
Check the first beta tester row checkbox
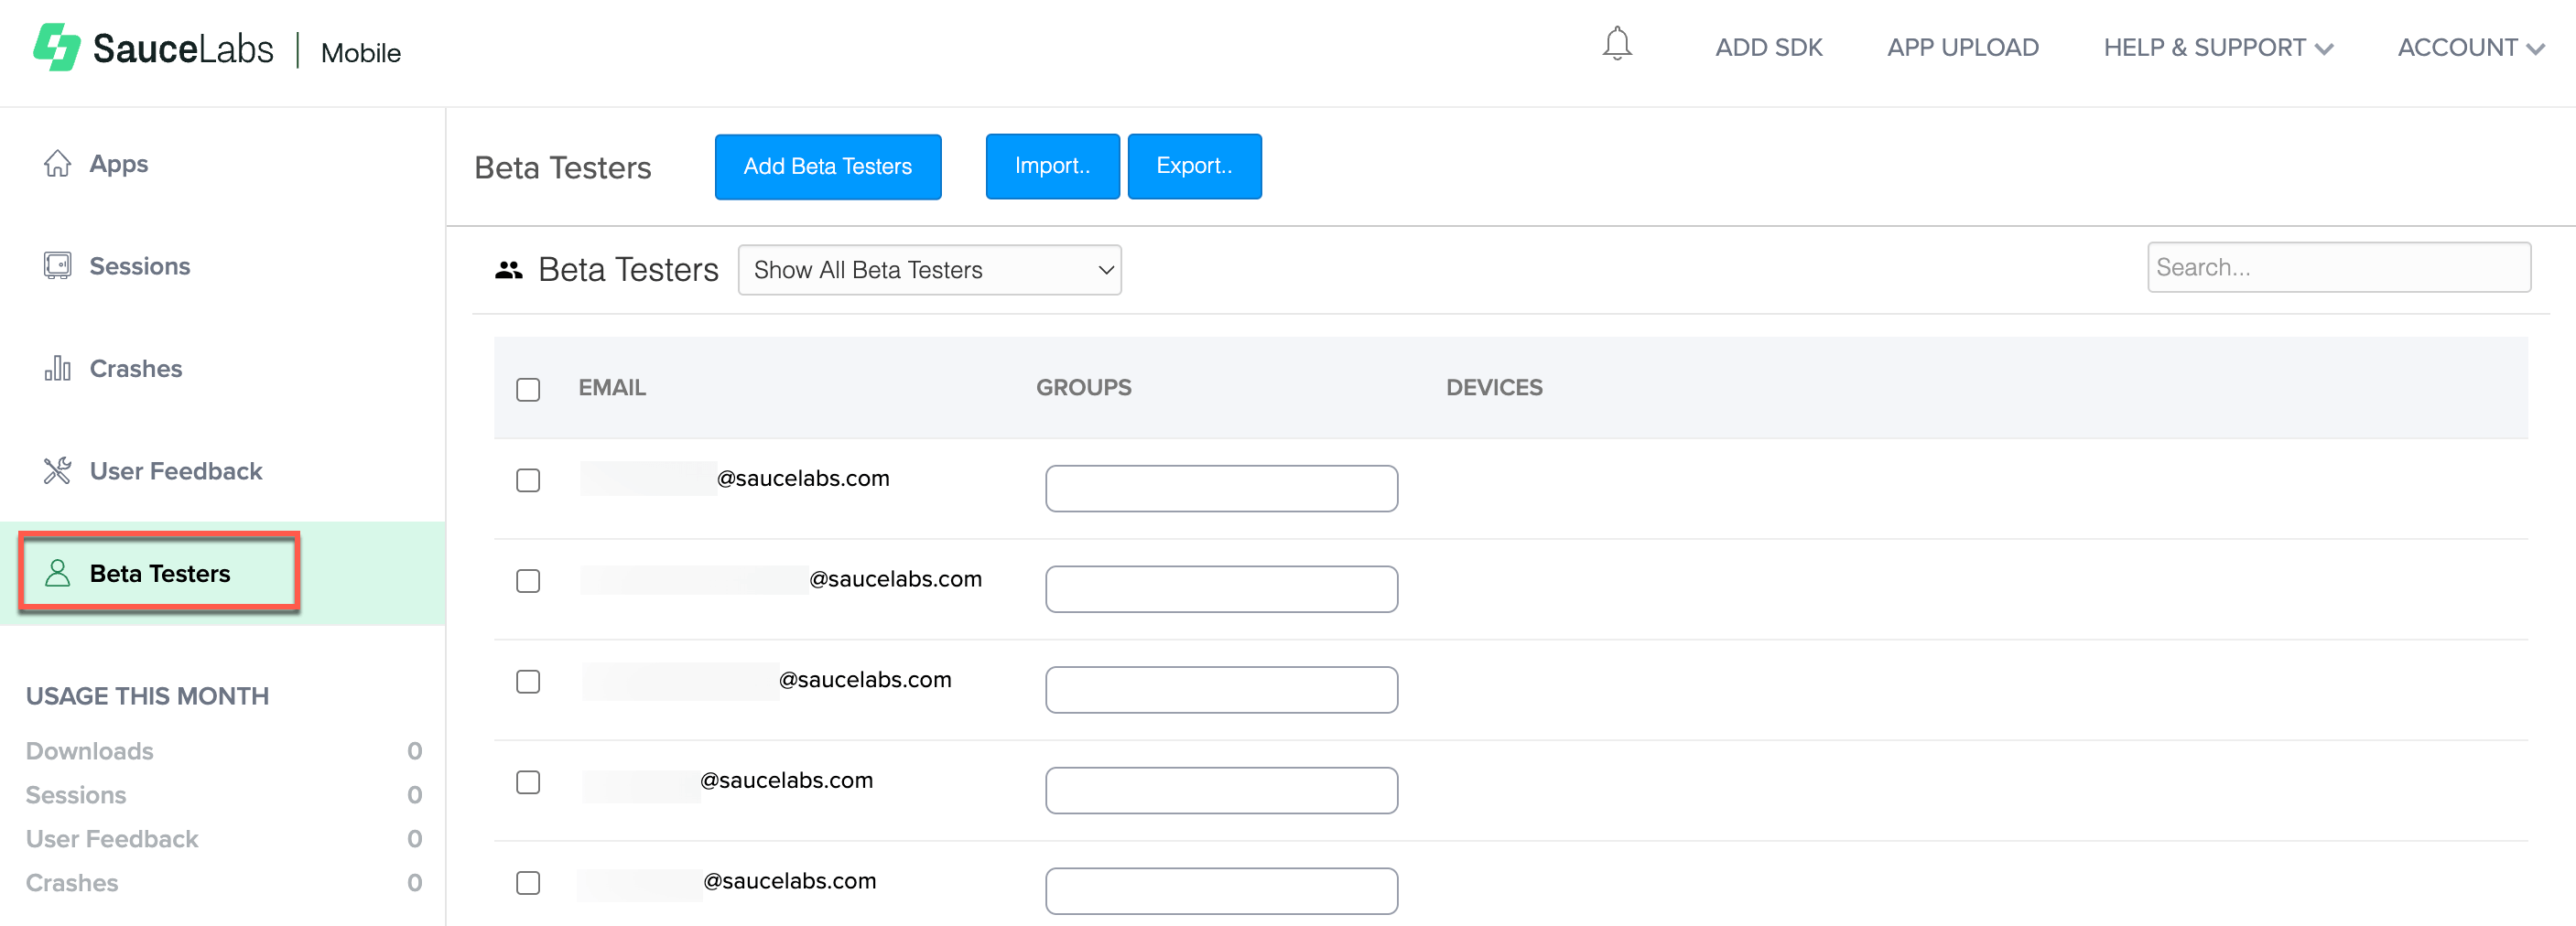coord(528,480)
